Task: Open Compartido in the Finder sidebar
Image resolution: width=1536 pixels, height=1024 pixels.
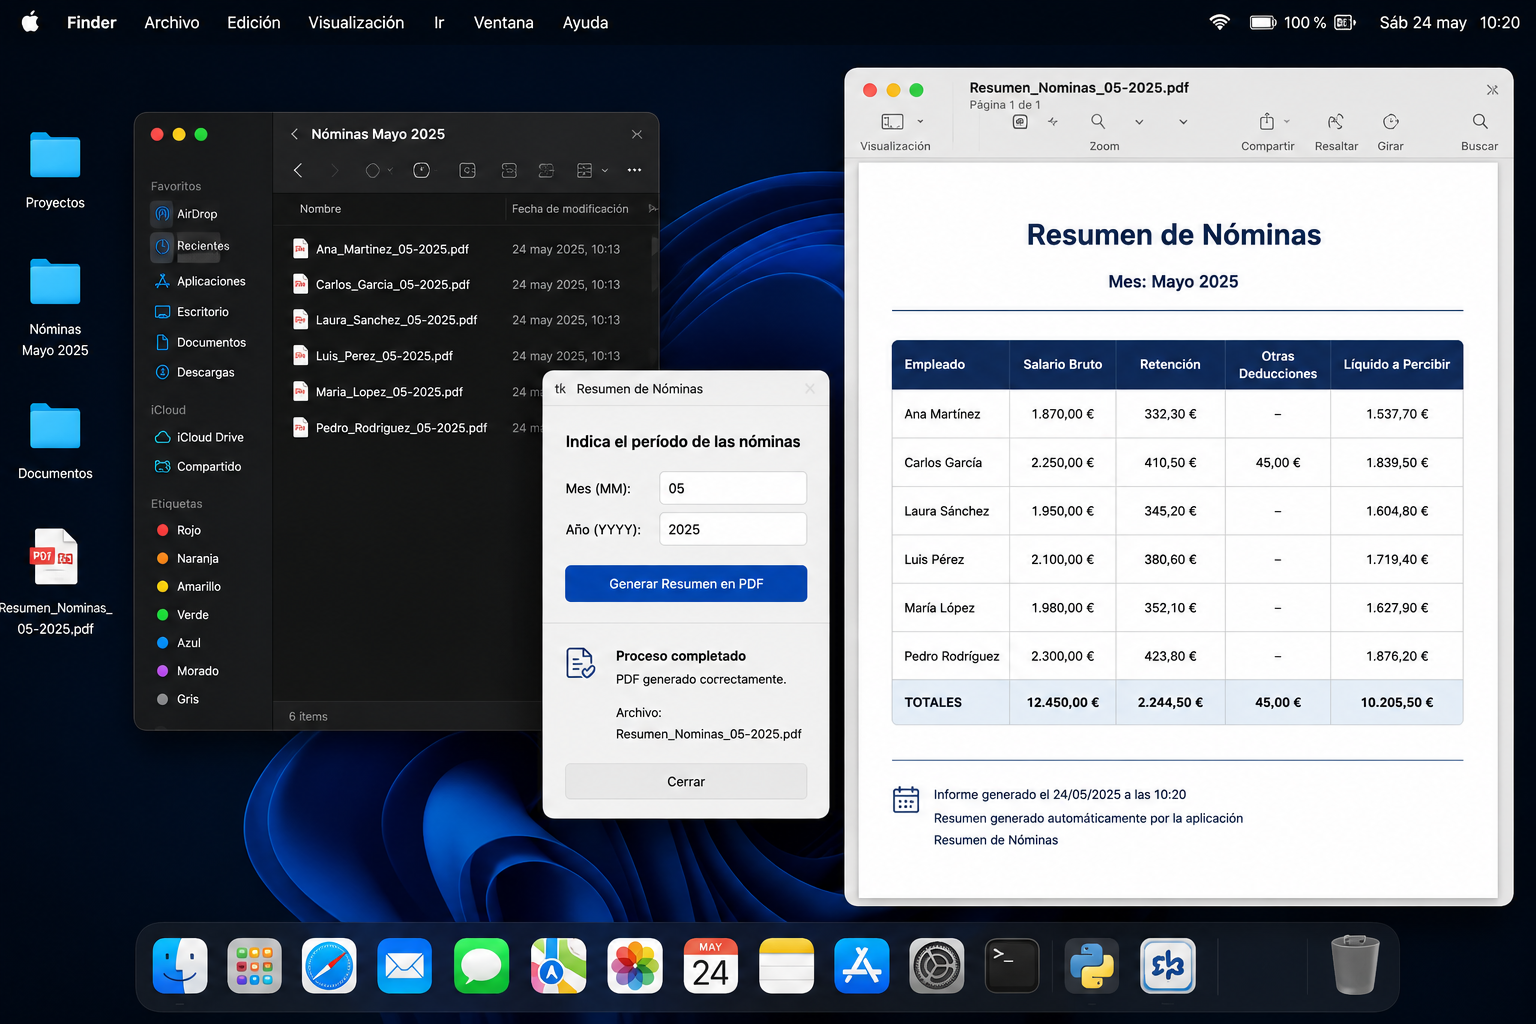Action: [198, 466]
